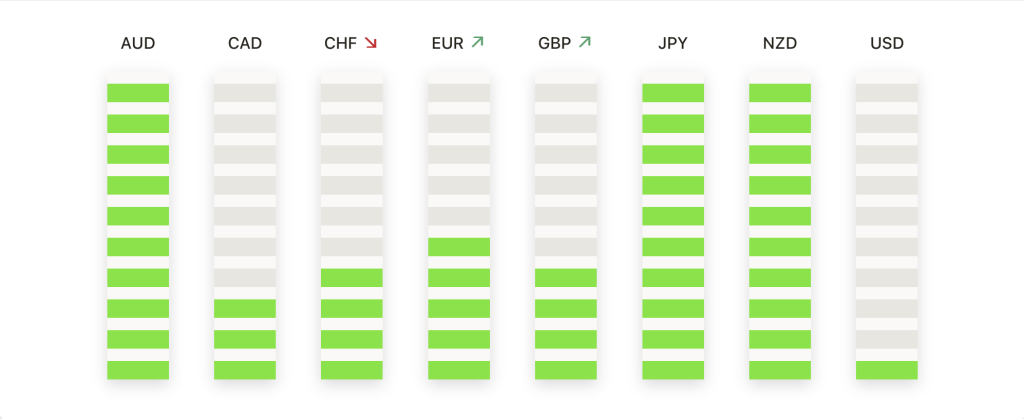Viewport: 1024px width, 419px height.
Task: Select the GBP currency label text
Action: [554, 44]
